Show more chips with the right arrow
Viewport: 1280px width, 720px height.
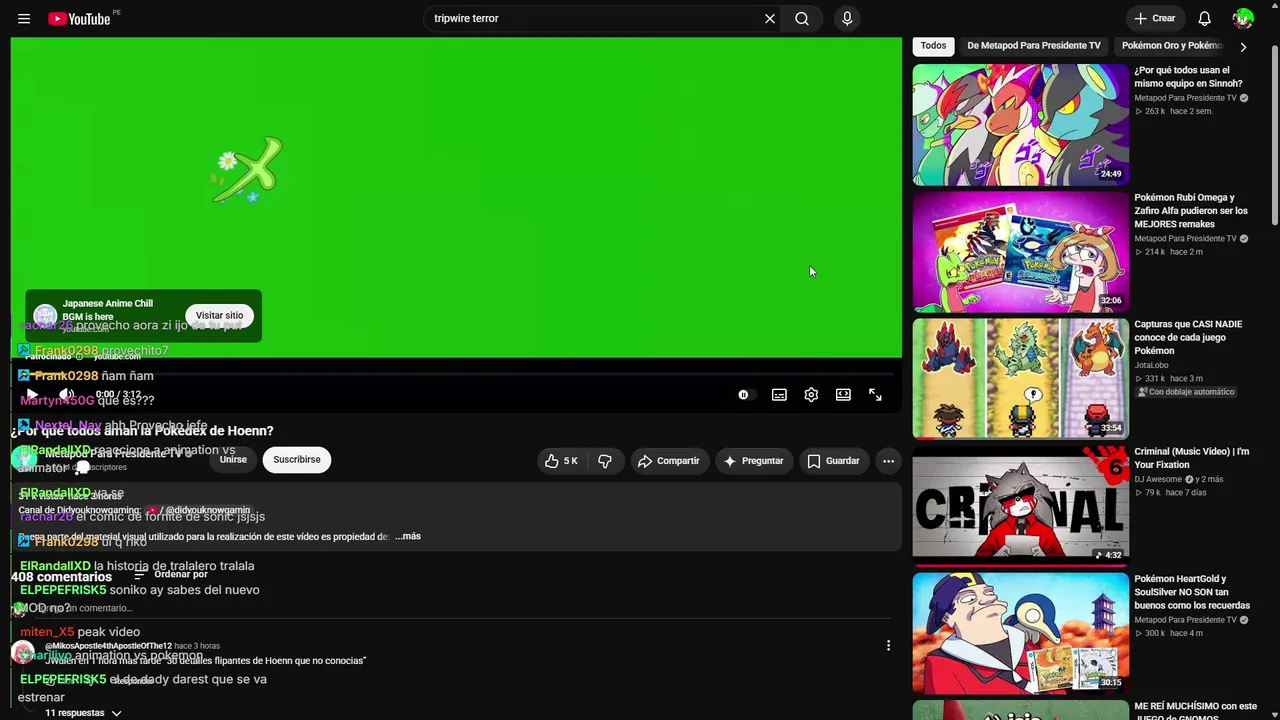(1243, 46)
